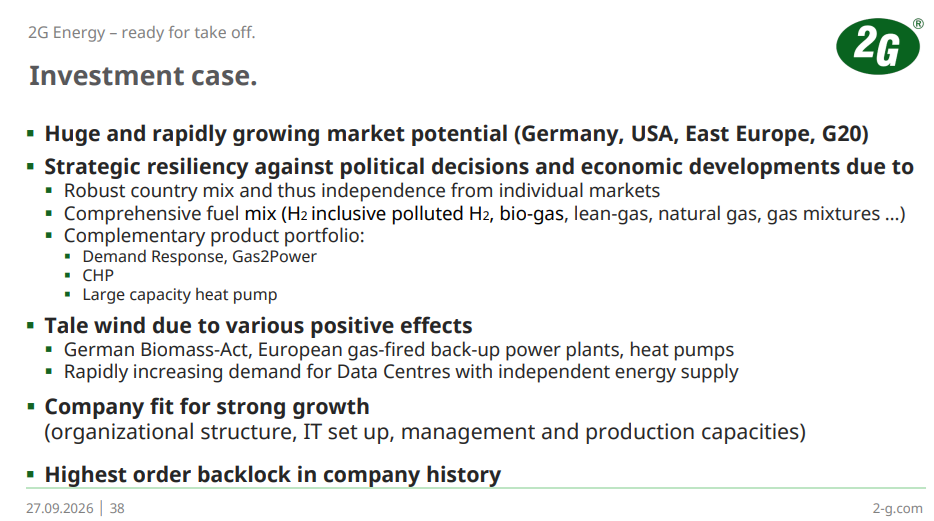
Task: Click the green bullet before 'Tale wind'
Action: (x=30, y=326)
